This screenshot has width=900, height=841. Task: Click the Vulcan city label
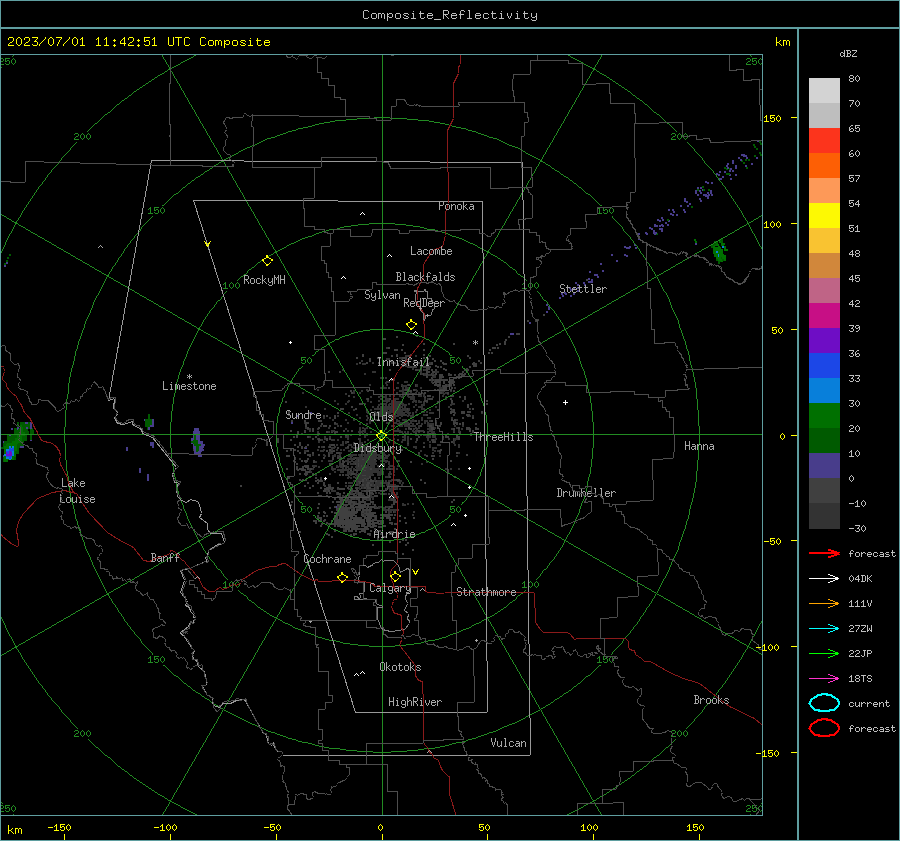[x=508, y=743]
